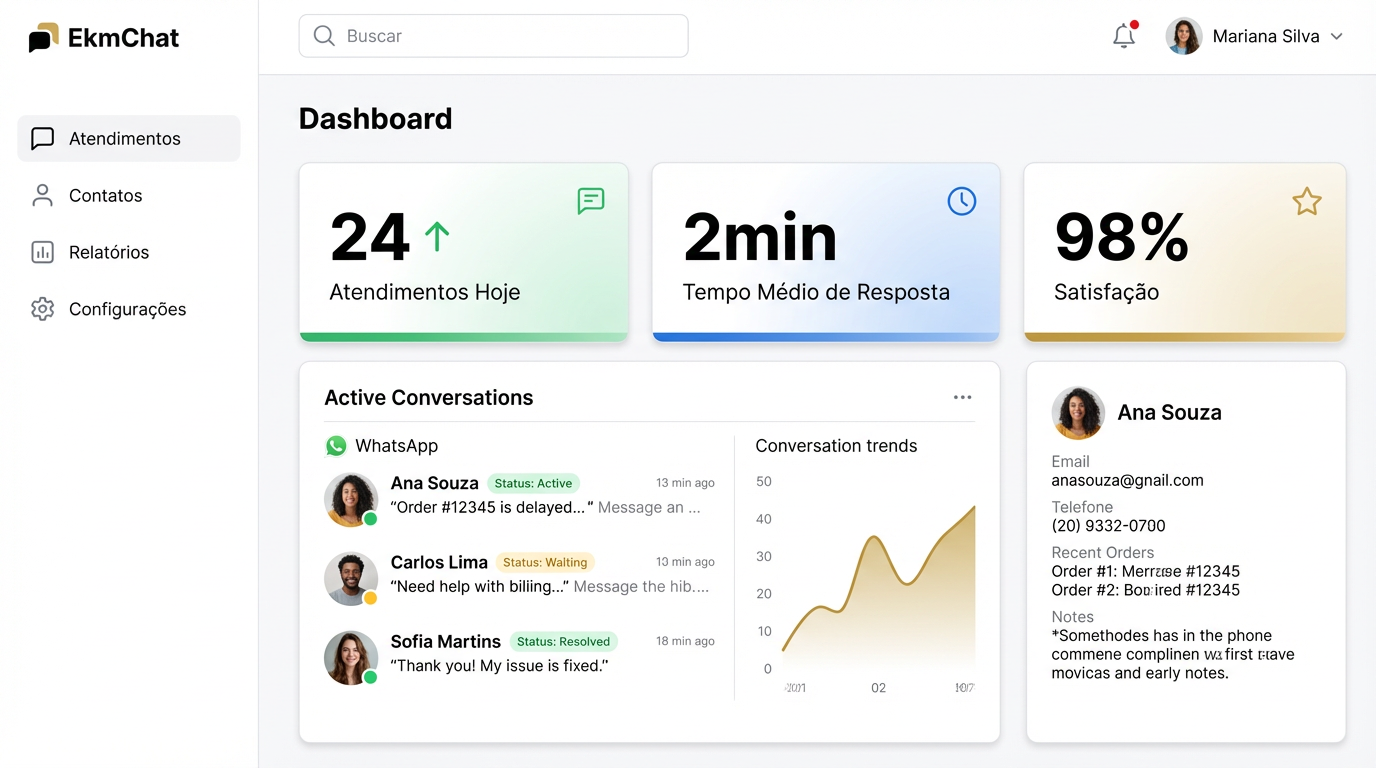Click the Order #1 entry in Recent Orders
The image size is (1376, 768).
1145,571
